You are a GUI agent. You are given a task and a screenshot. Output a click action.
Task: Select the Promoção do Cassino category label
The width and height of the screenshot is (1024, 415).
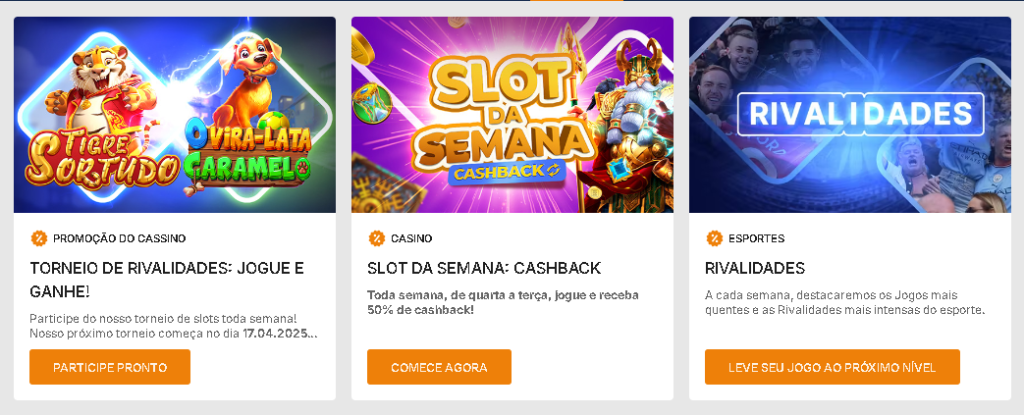point(119,239)
